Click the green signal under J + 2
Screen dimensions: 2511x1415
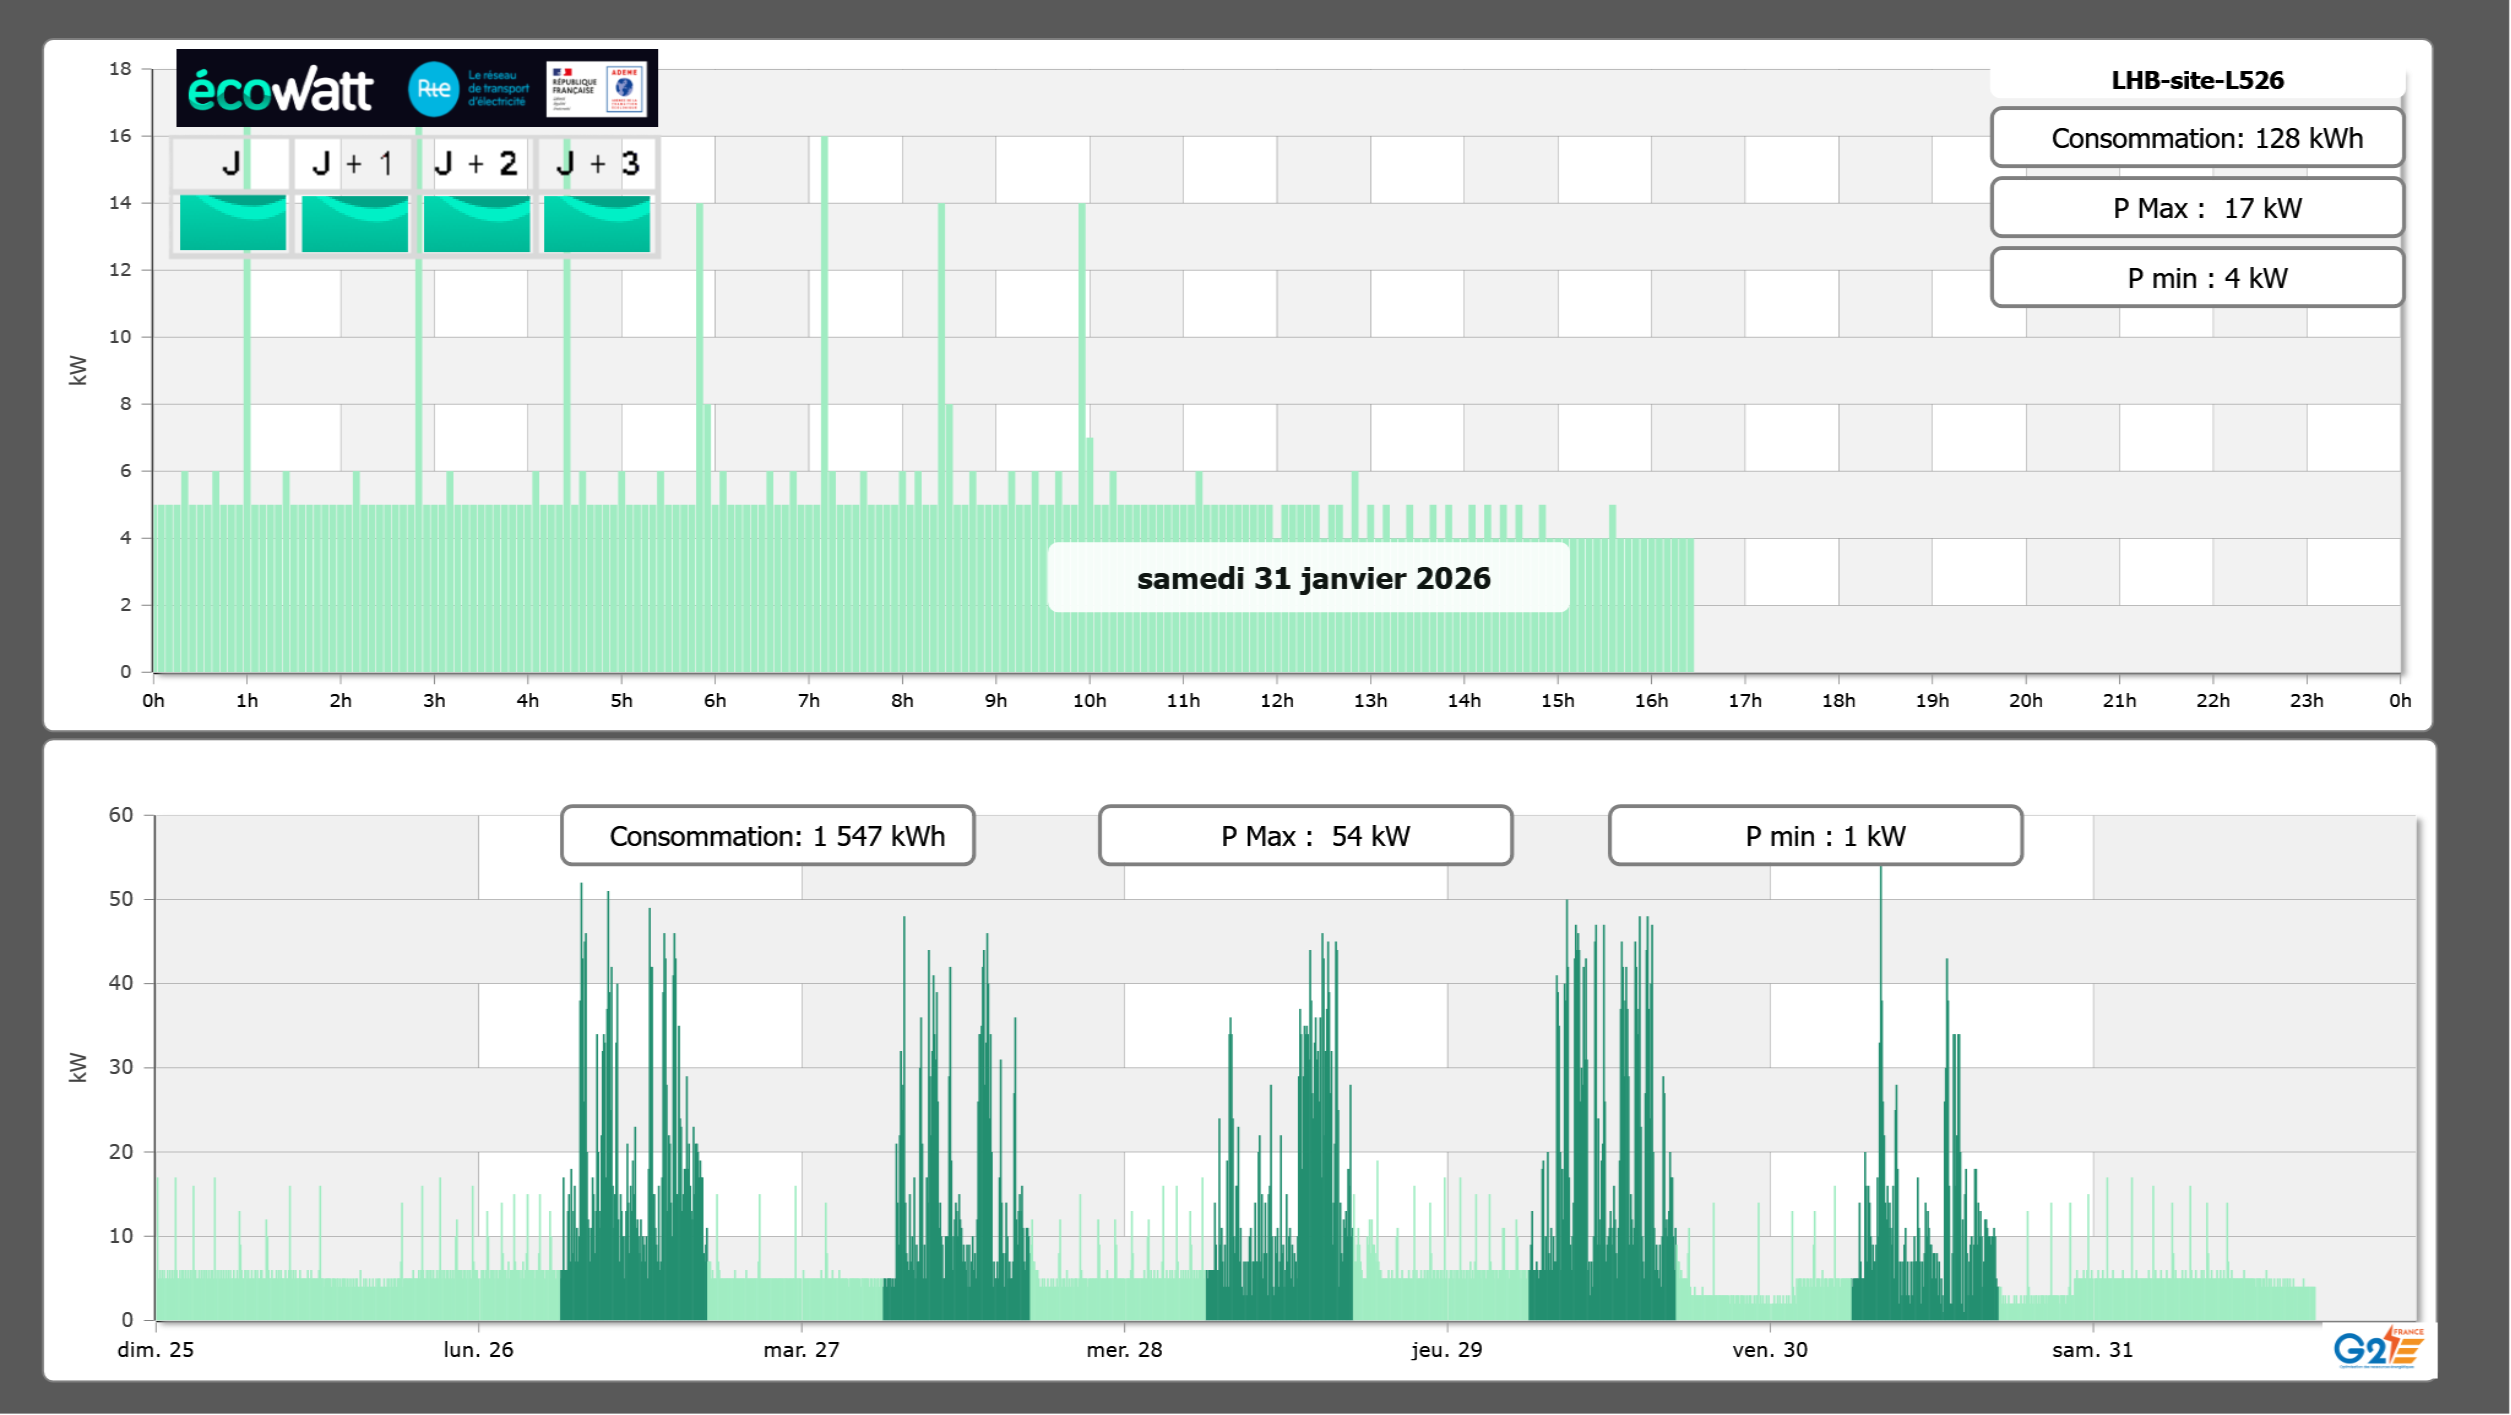(x=477, y=223)
